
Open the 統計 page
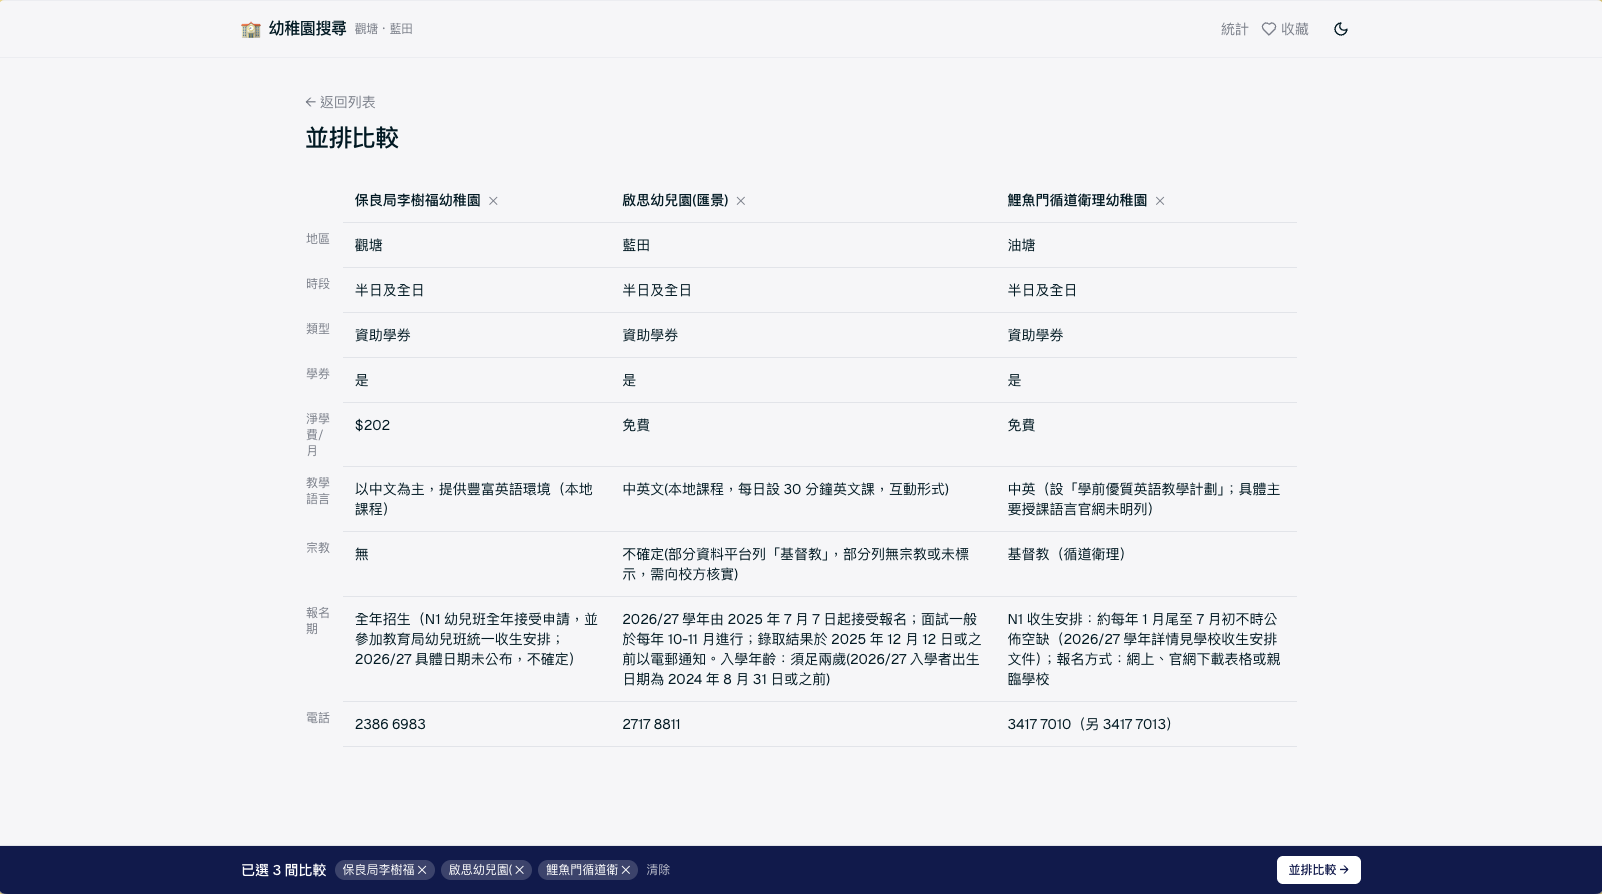(1234, 29)
